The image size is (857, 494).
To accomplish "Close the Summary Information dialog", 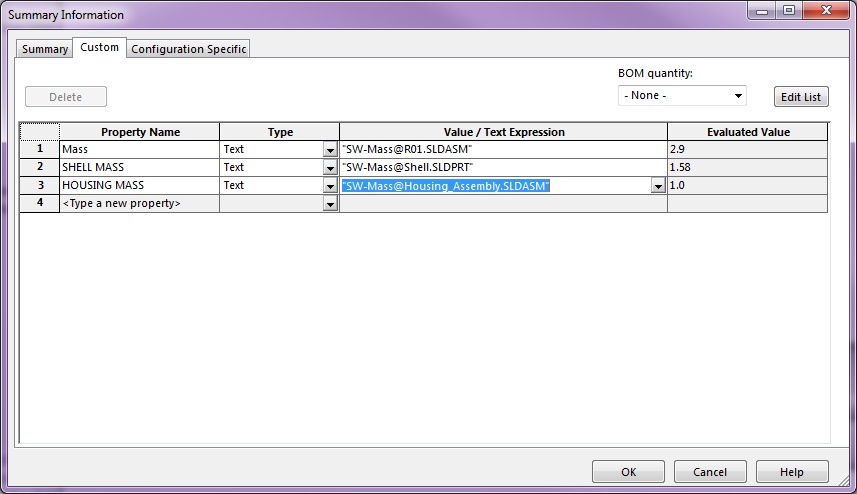I will pos(826,10).
